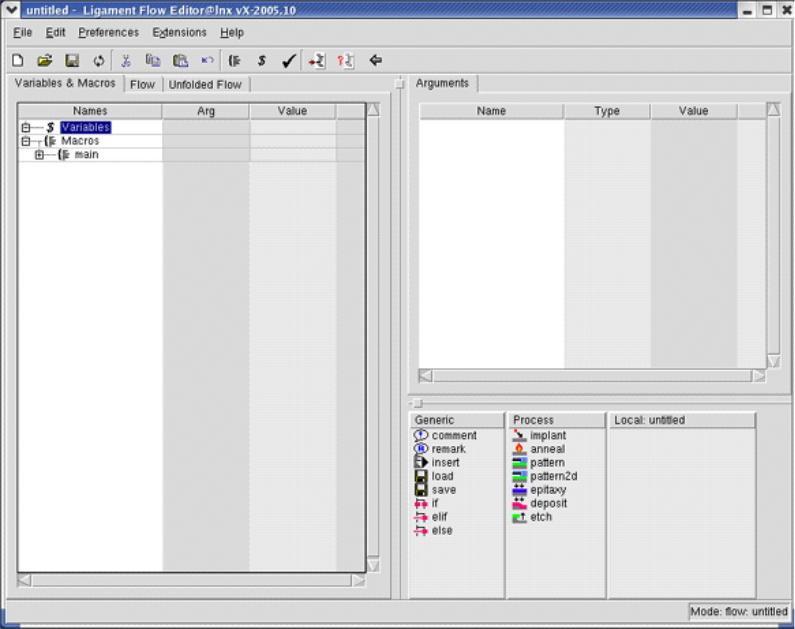Select the else command in Generic list
This screenshot has height=629, width=795.
point(433,531)
